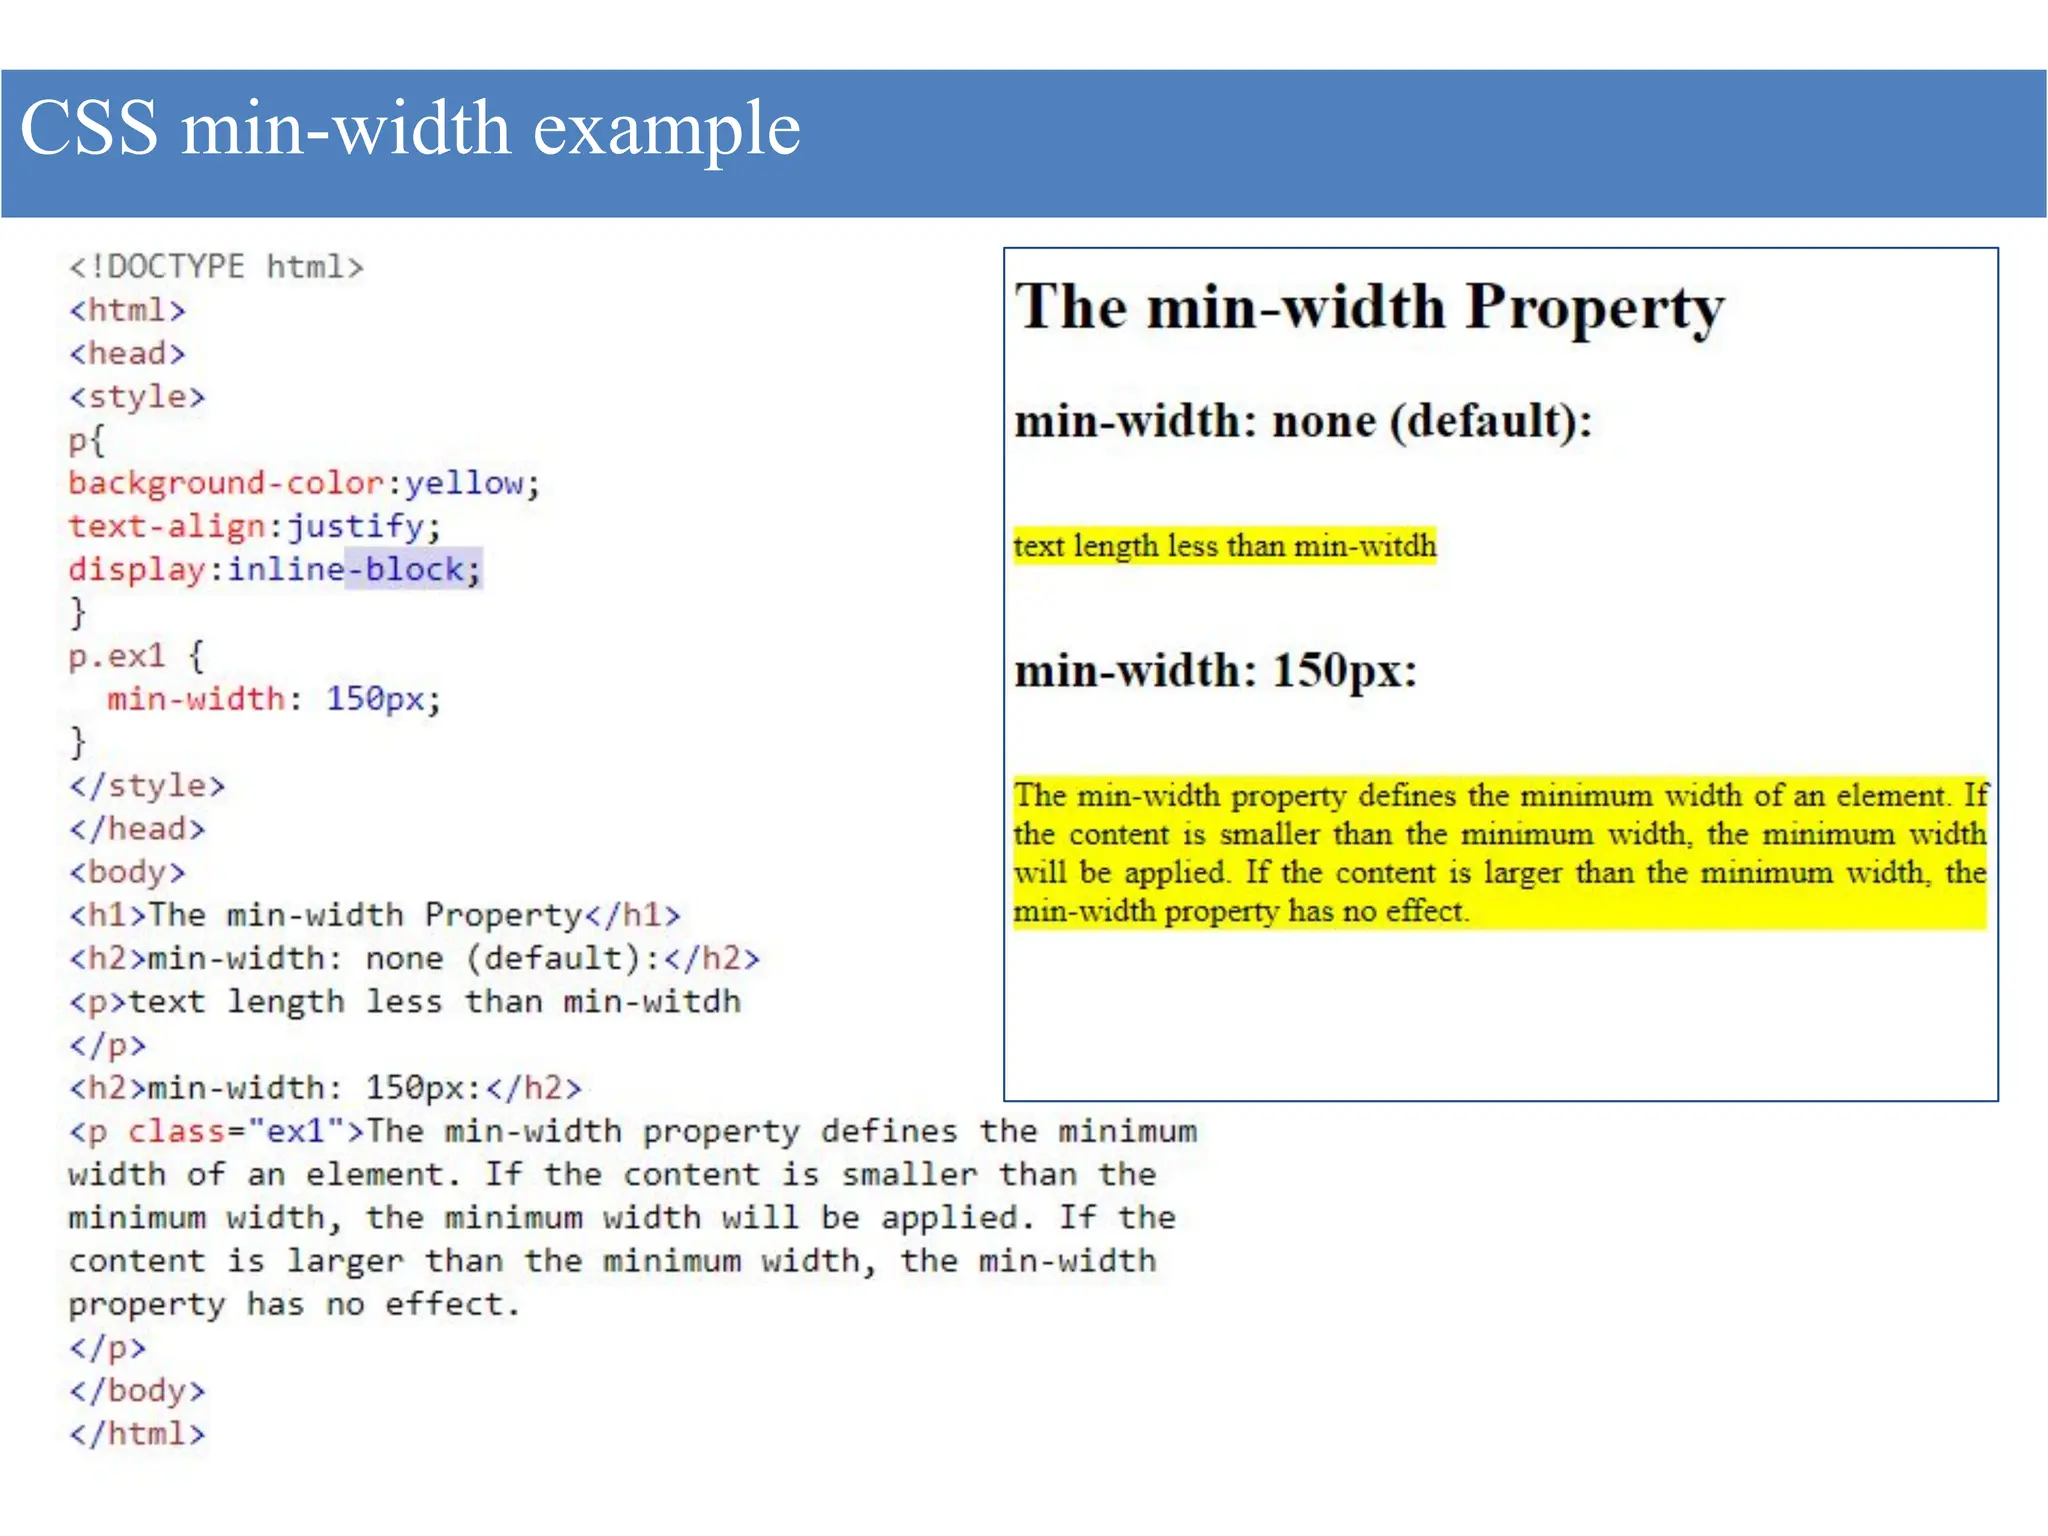
Task: Click the yellow justified paragraph in the preview
Action: pos(1500,853)
